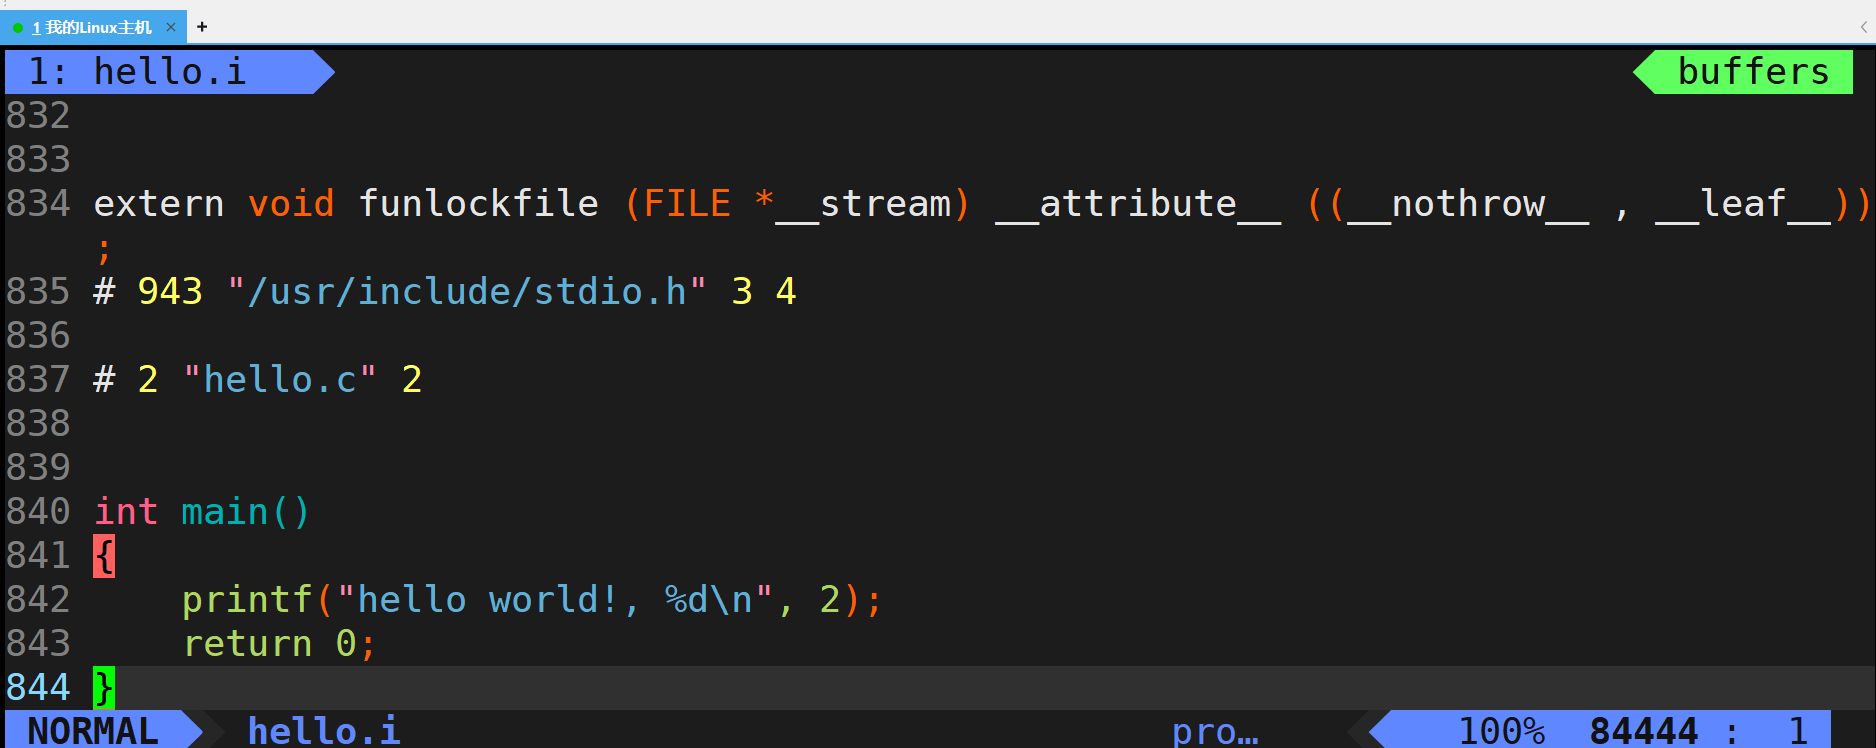Viewport: 1876px width, 748px height.
Task: Click the /usr/include/stdio.h path string
Action: point(467,292)
